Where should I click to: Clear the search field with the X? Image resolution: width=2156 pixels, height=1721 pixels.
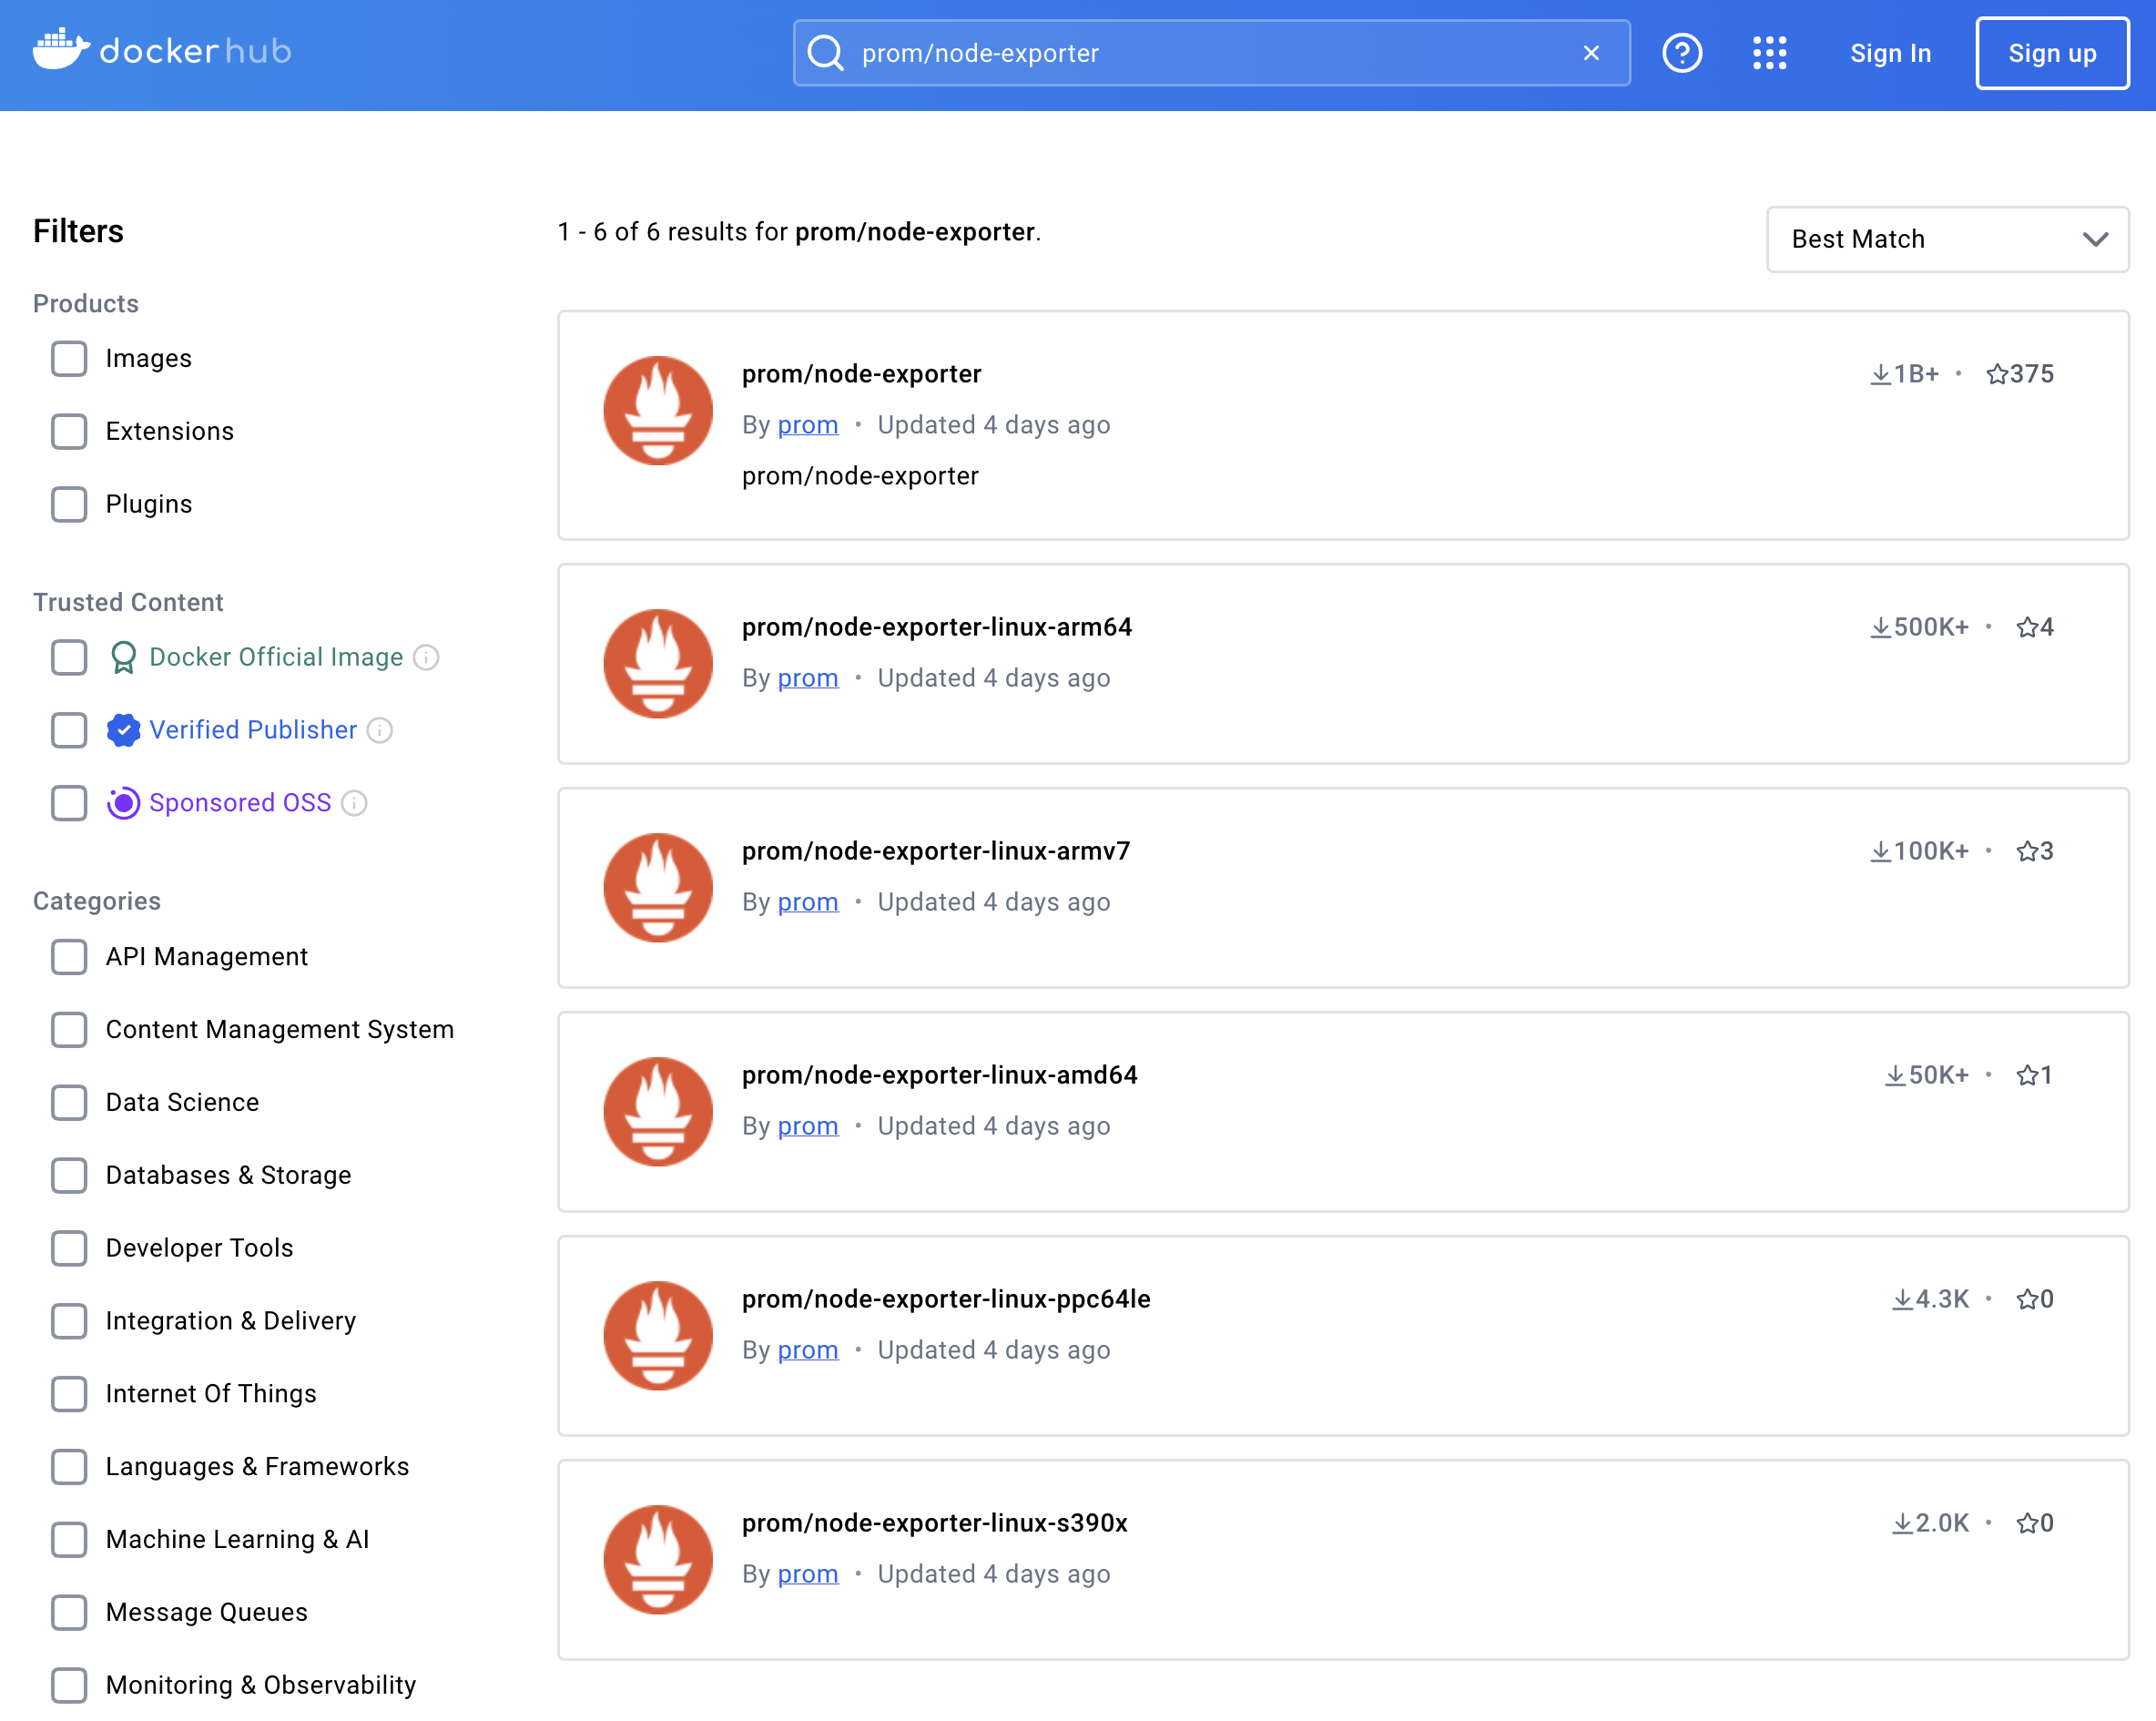pos(1590,53)
